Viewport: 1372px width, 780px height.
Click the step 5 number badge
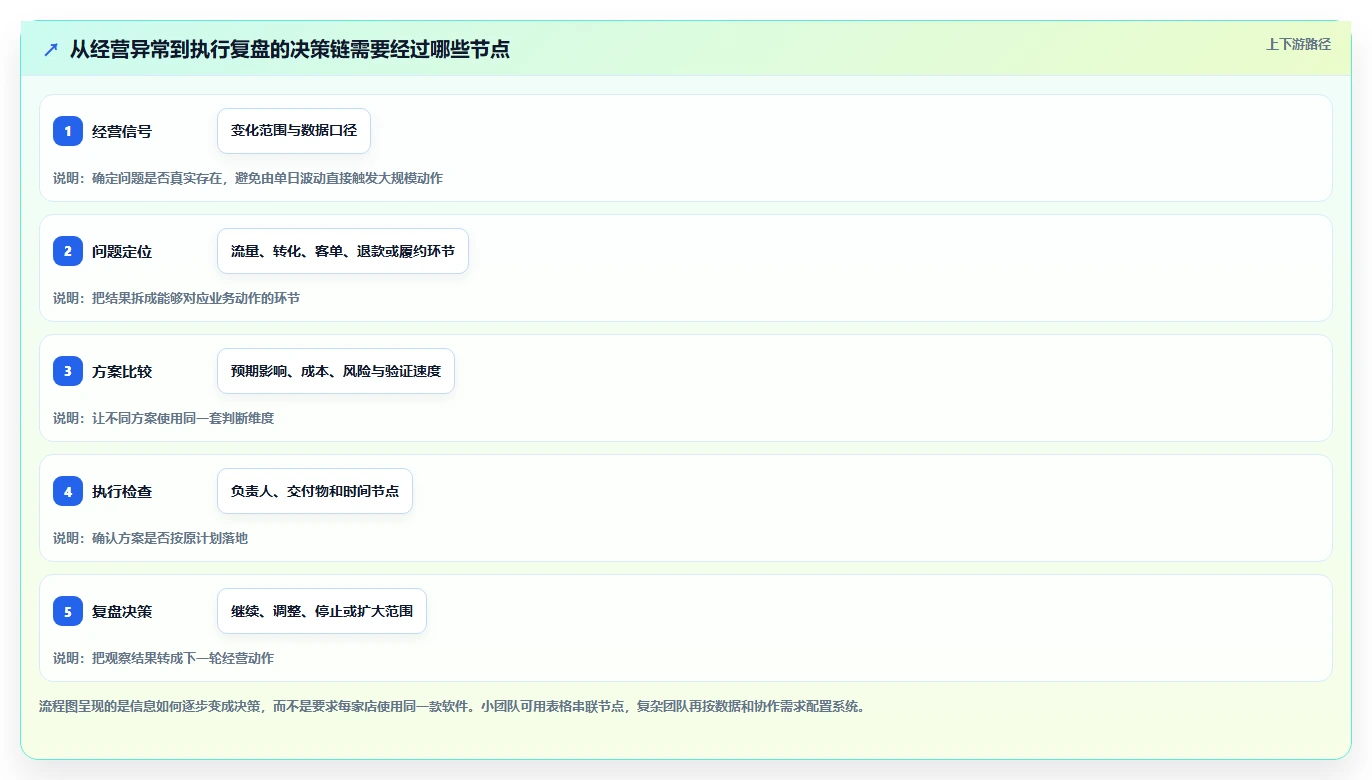(x=68, y=611)
